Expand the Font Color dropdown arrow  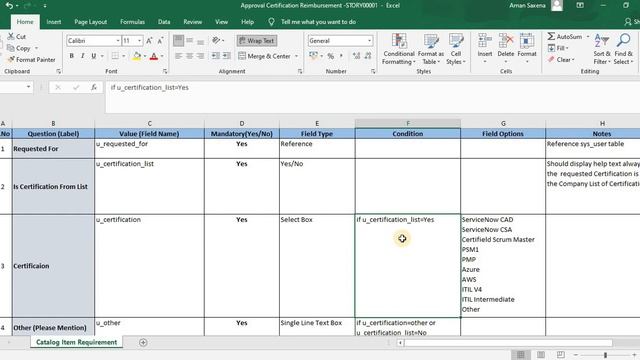(162, 56)
